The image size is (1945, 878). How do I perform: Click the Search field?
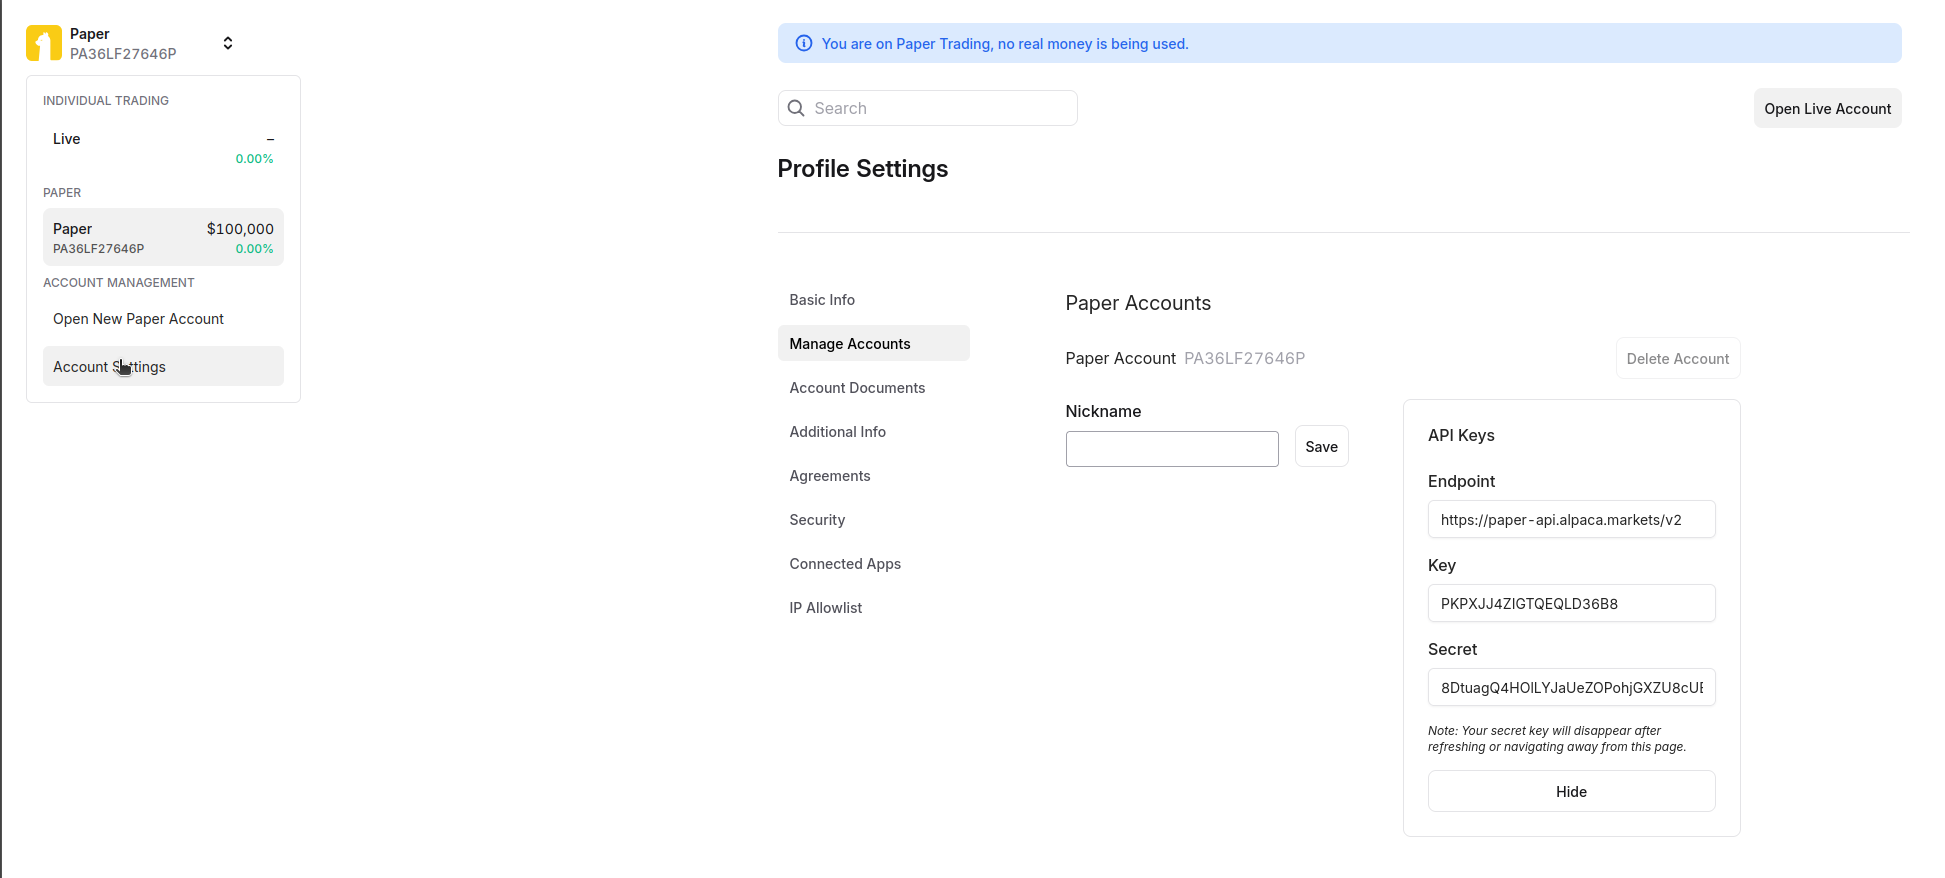(940, 108)
